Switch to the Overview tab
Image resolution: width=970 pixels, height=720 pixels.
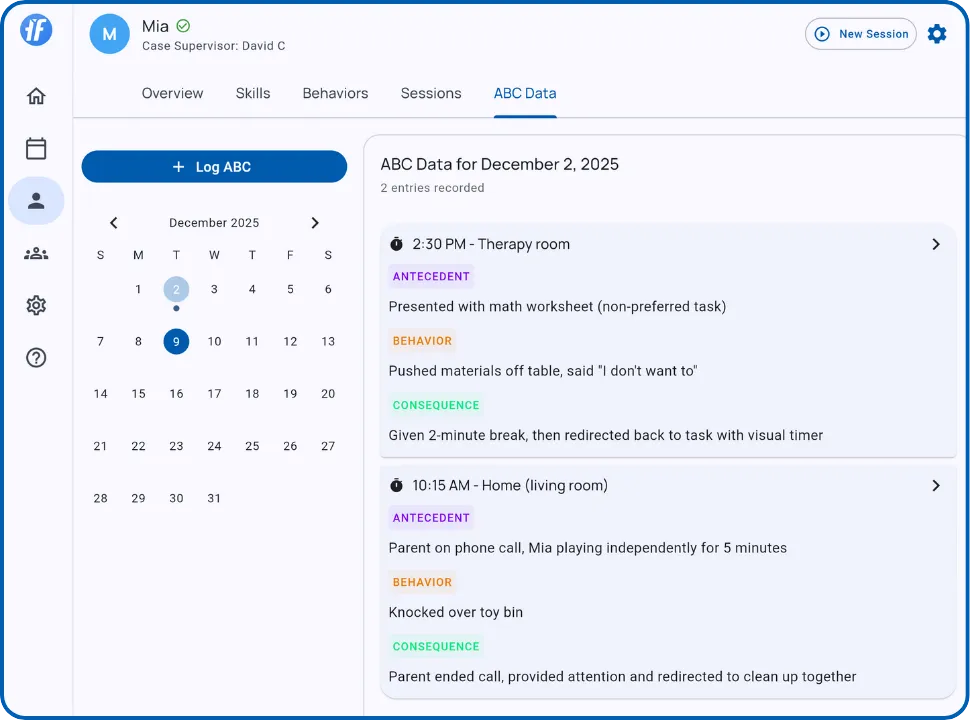[x=172, y=93]
